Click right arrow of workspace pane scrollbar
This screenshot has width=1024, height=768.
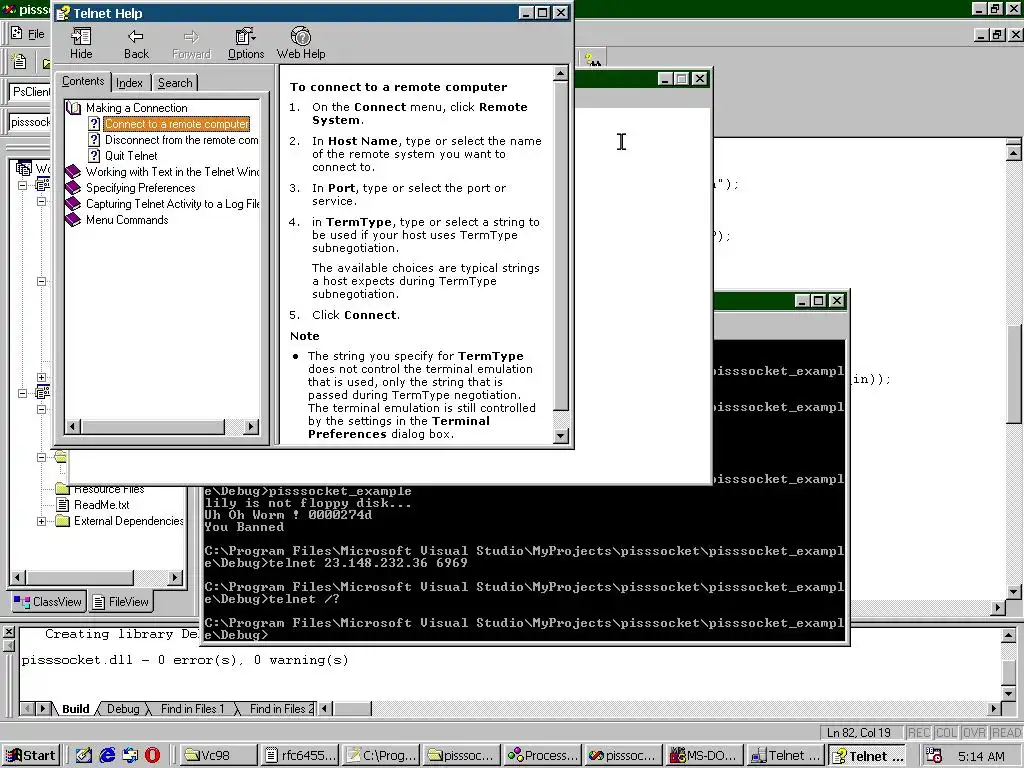tap(175, 577)
